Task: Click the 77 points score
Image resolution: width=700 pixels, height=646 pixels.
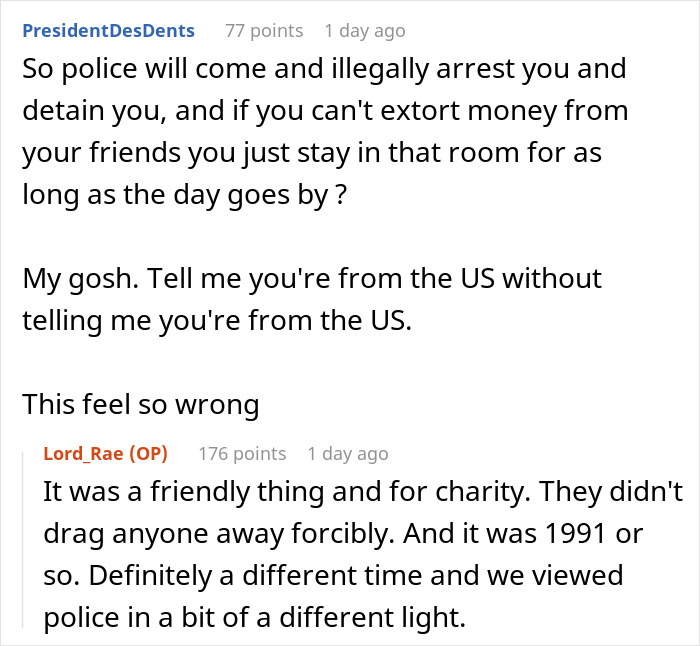Action: point(264,31)
